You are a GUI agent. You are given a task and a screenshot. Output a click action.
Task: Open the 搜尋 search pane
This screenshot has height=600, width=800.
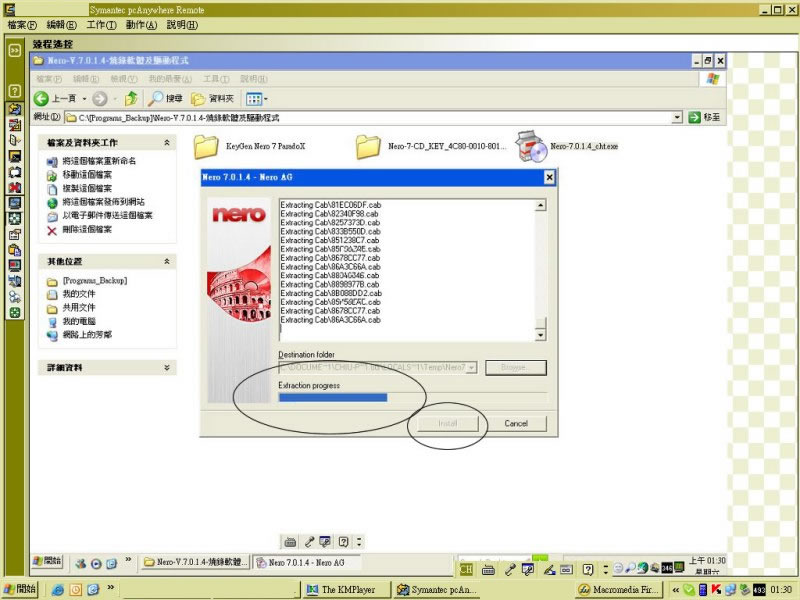pos(165,98)
